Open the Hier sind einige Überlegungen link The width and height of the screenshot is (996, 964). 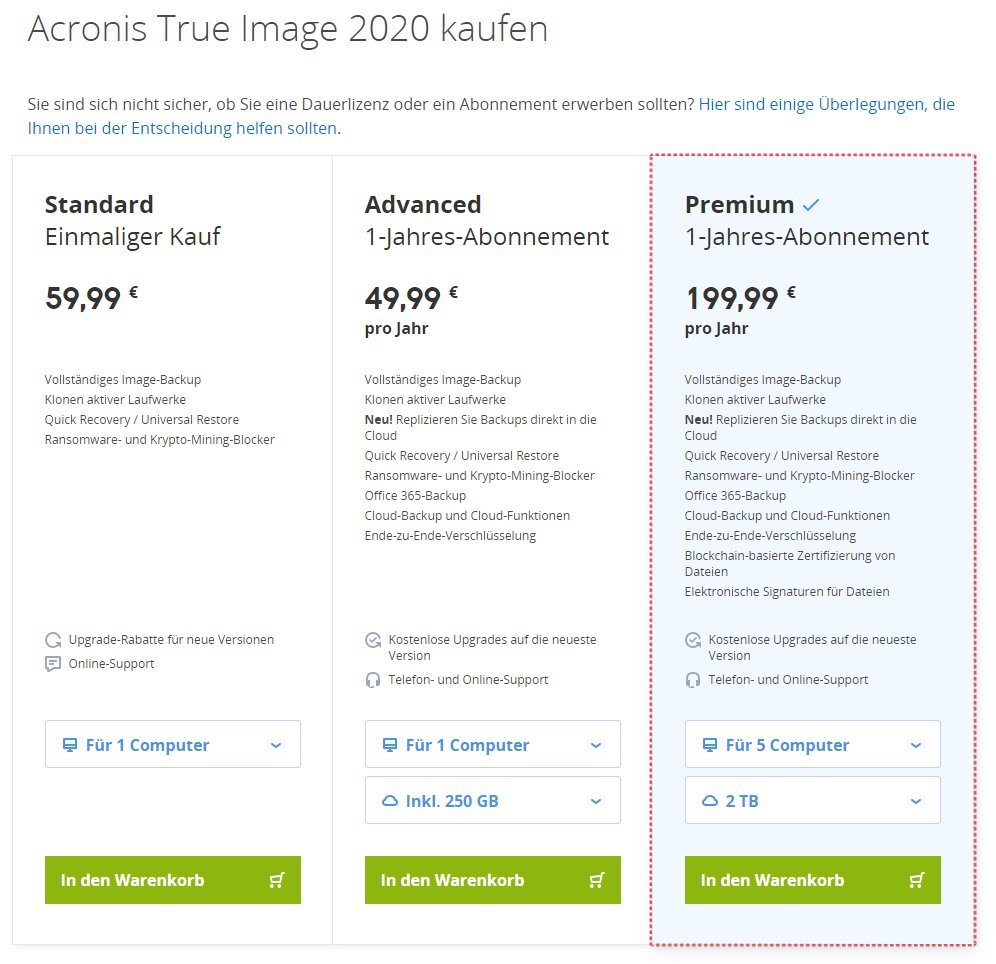tap(491, 116)
